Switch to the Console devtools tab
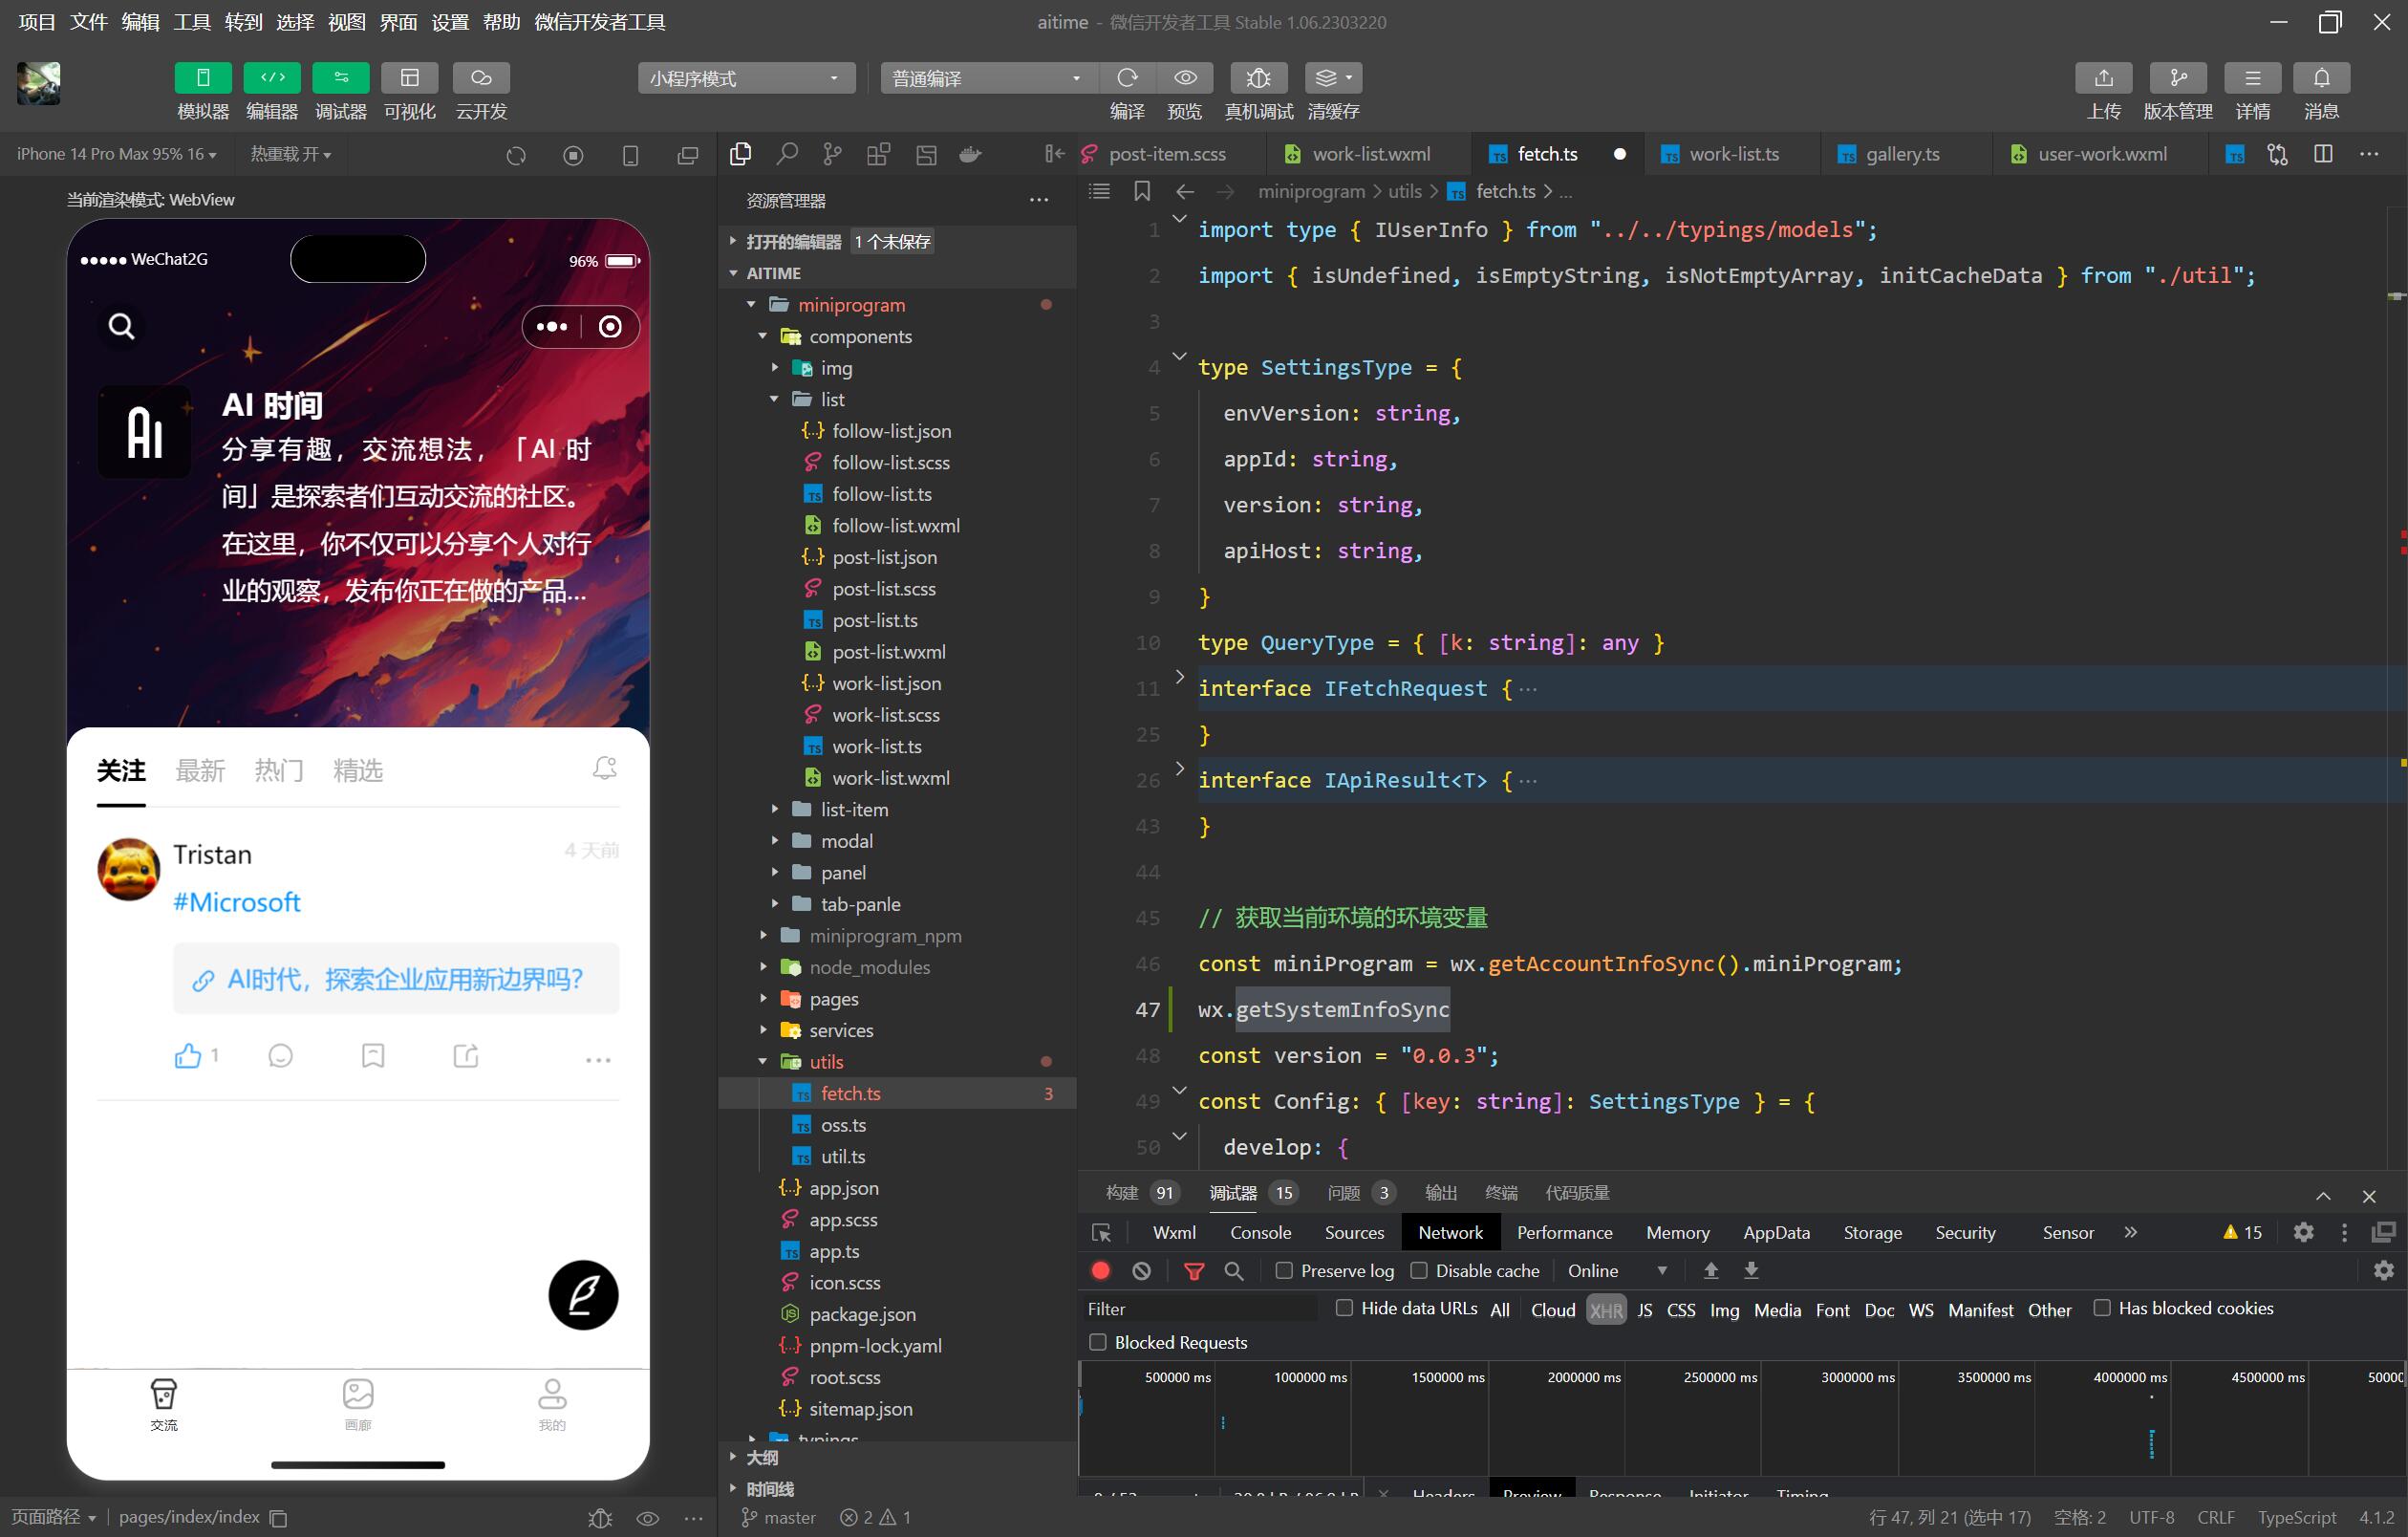Viewport: 2408px width, 1537px height. point(1260,1232)
